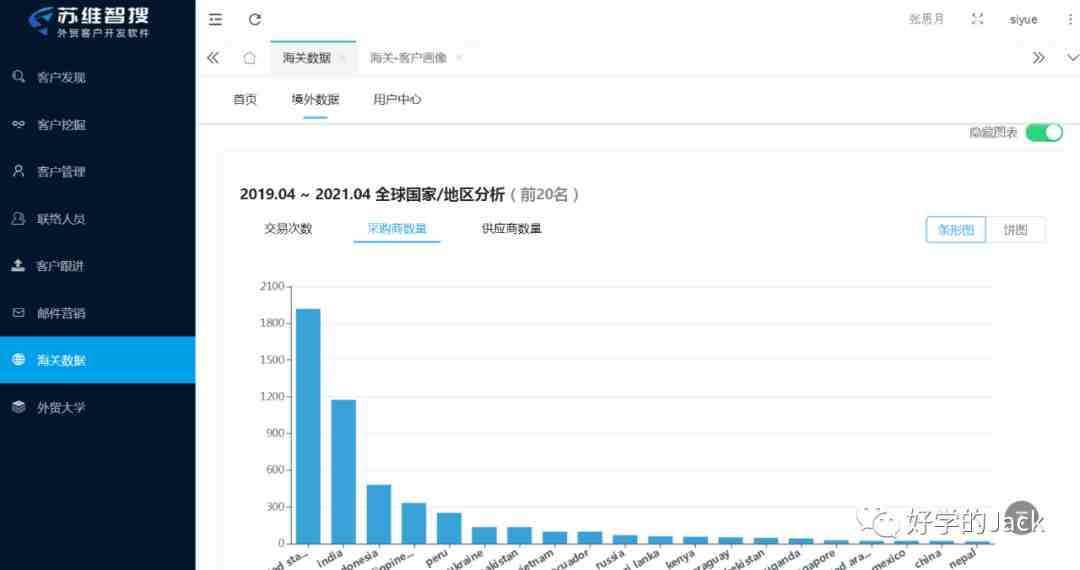Viewport: 1080px width, 570px height.
Task: Open the 首页 sub-navigation item
Action: pyautogui.click(x=245, y=99)
